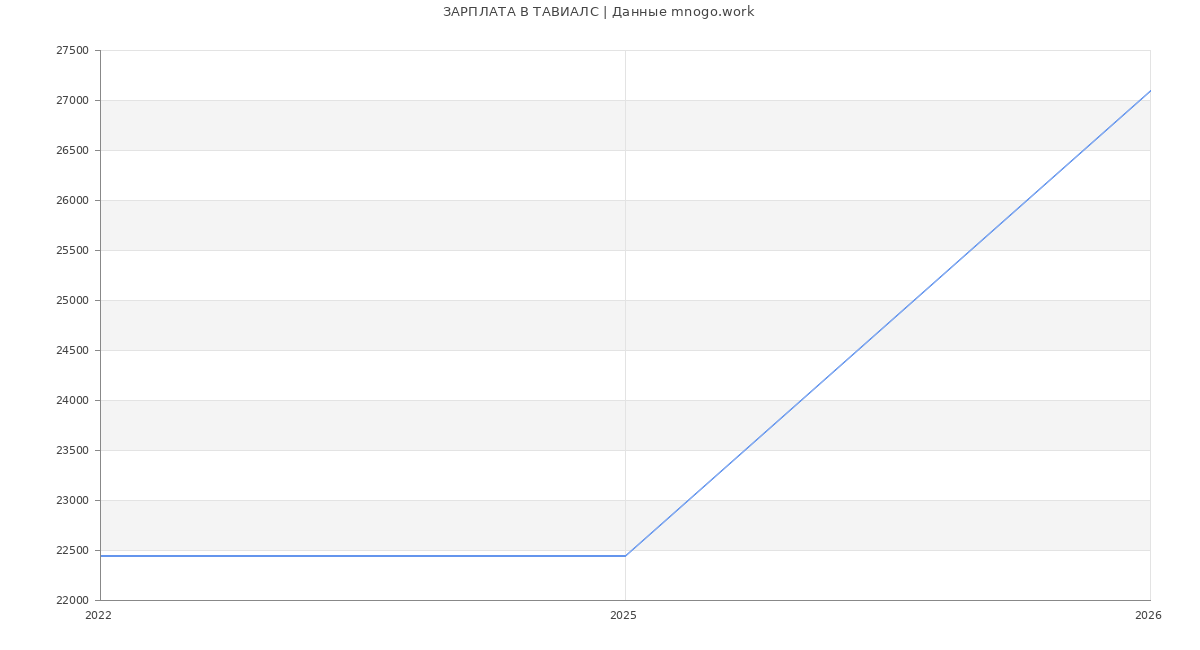Click the 26500 y-axis label

pyautogui.click(x=72, y=151)
